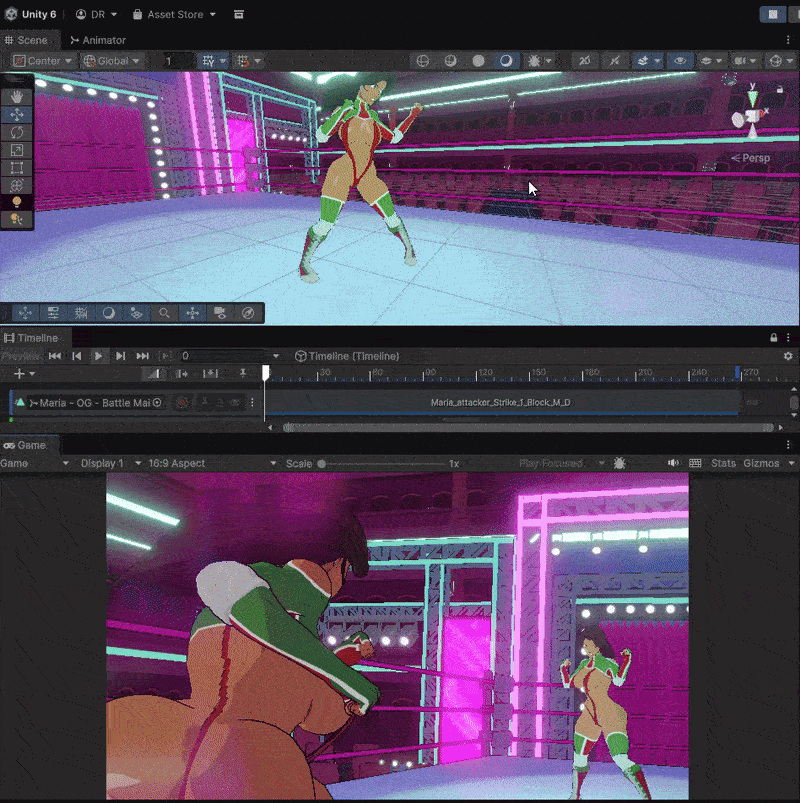Open the Scene debug draw mode bug icon
This screenshot has height=803, width=800.
pyautogui.click(x=534, y=61)
